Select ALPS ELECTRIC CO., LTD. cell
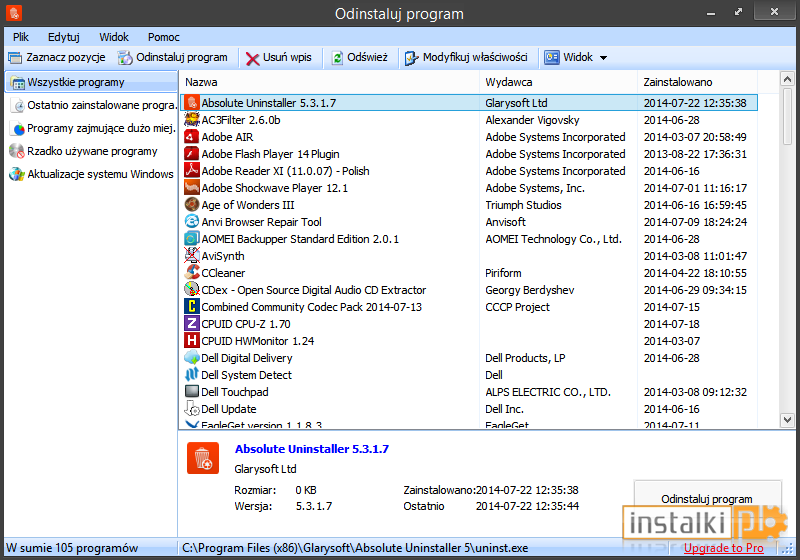Image resolution: width=800 pixels, height=560 pixels. [548, 392]
